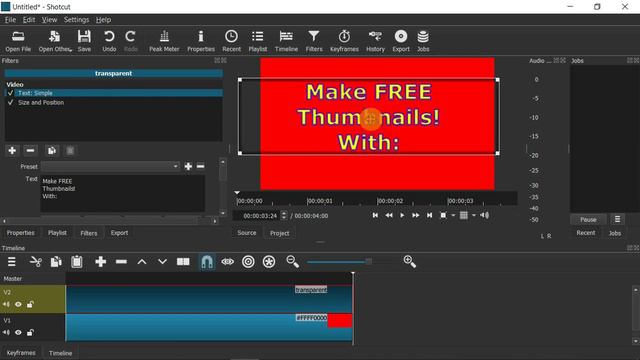
Task: Append clip to timeline track
Action: (100, 262)
